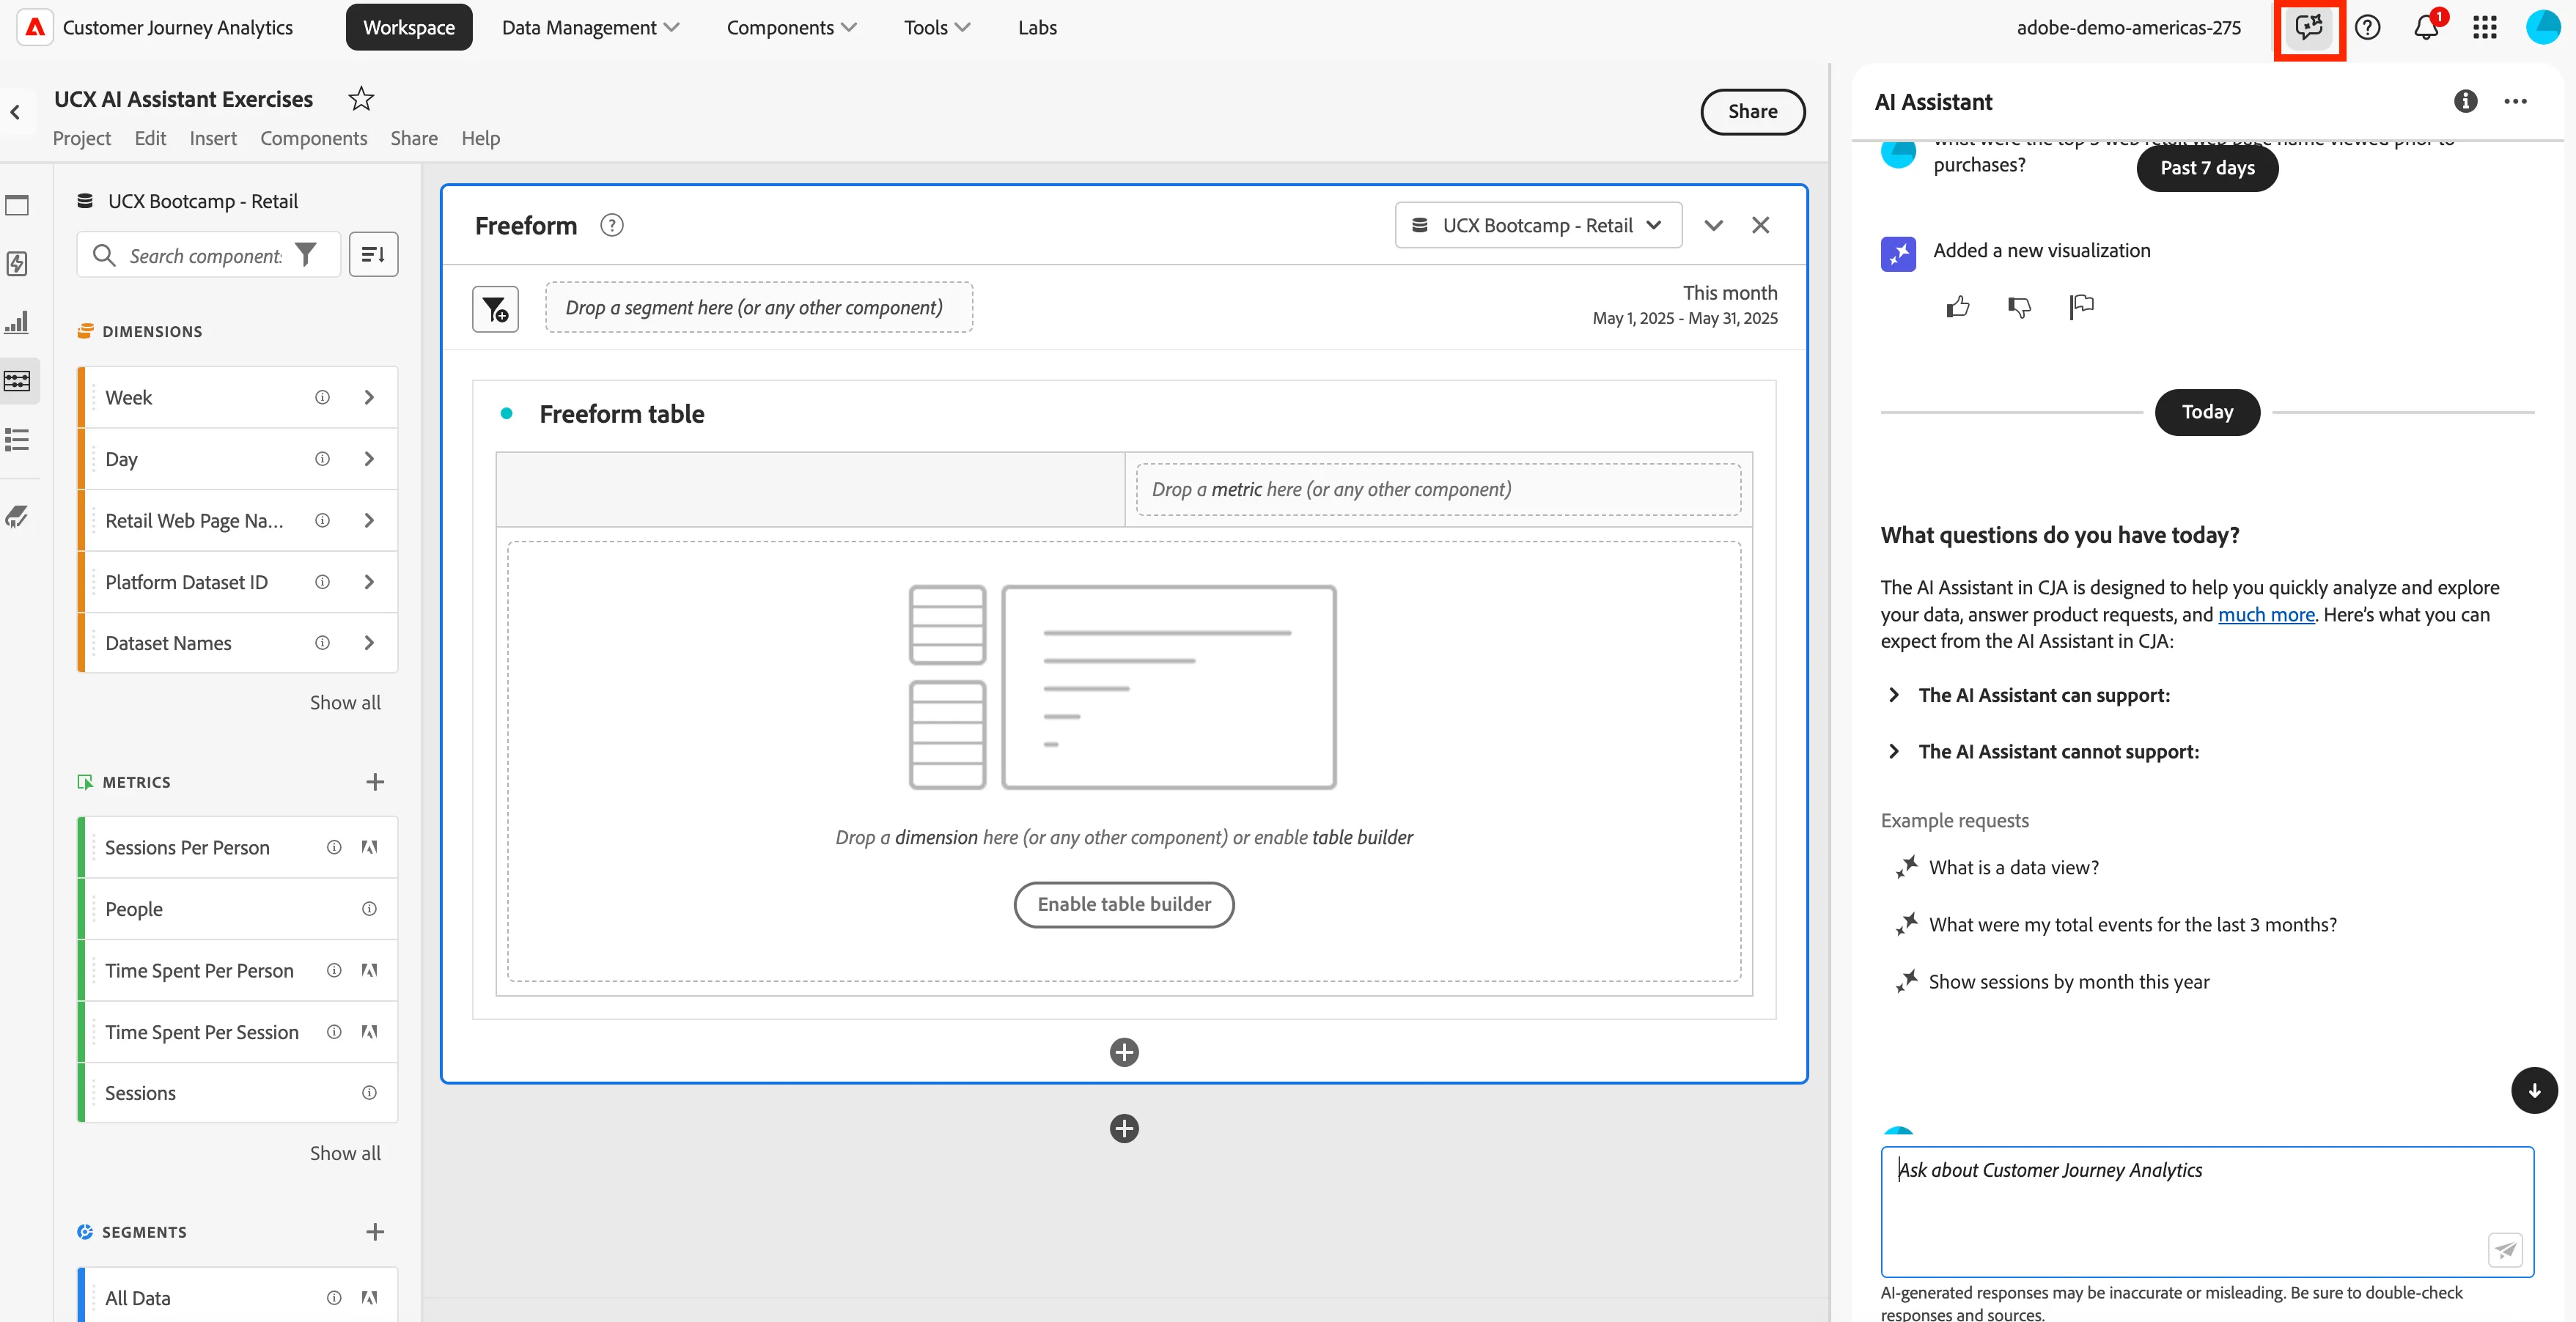This screenshot has height=1322, width=2576.
Task: Add visualization inside the Freeform panel
Action: point(1124,1052)
